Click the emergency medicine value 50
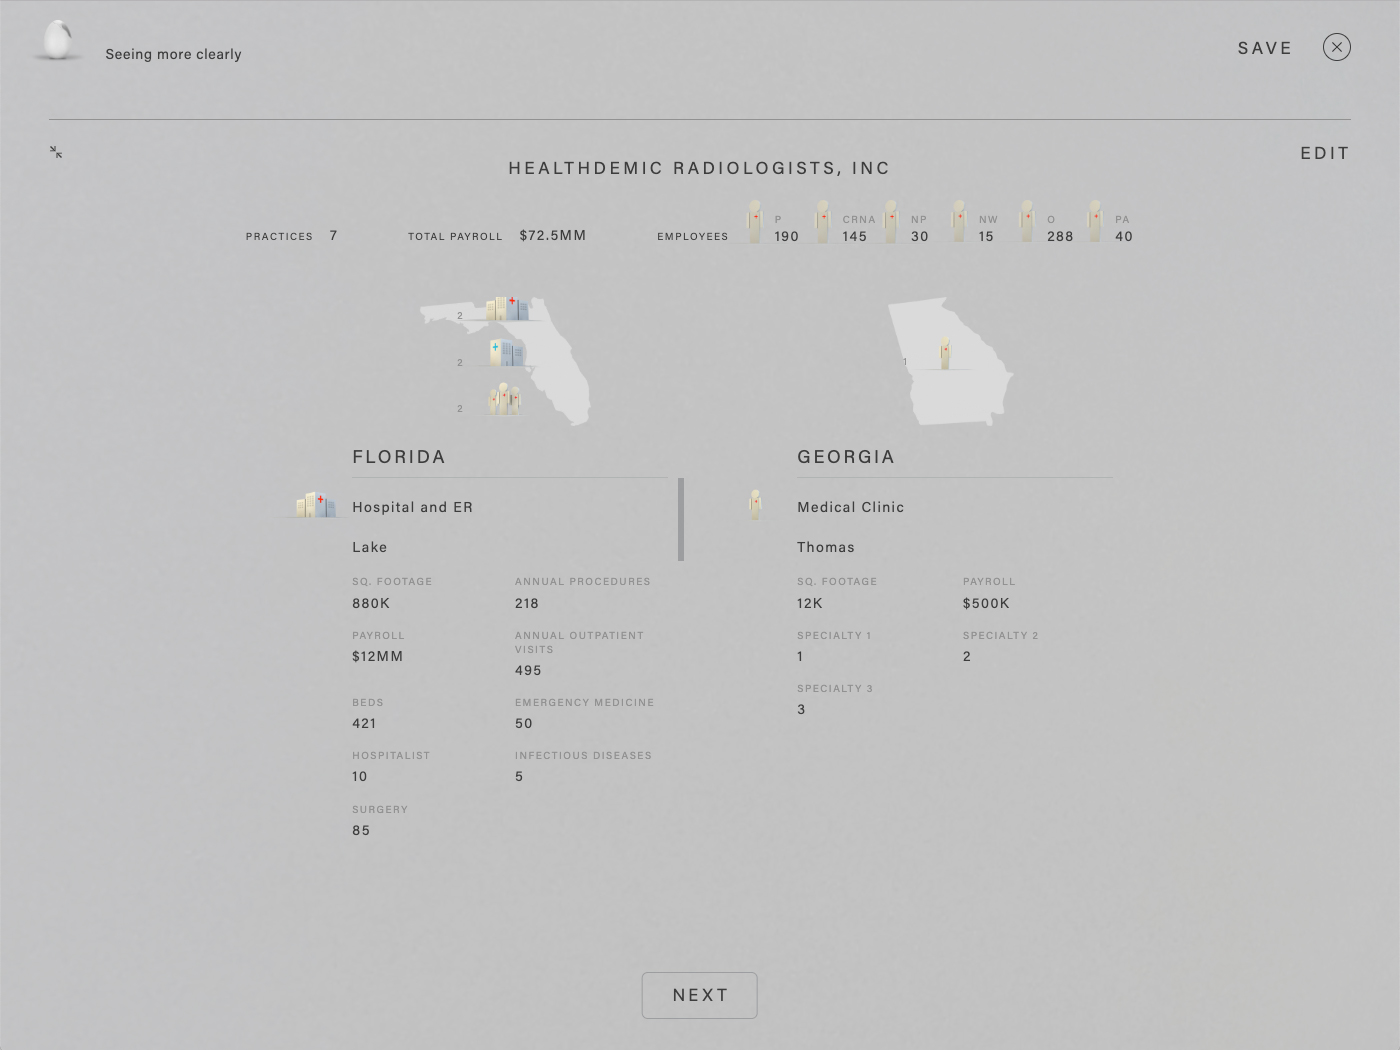The width and height of the screenshot is (1400, 1050). (x=524, y=723)
